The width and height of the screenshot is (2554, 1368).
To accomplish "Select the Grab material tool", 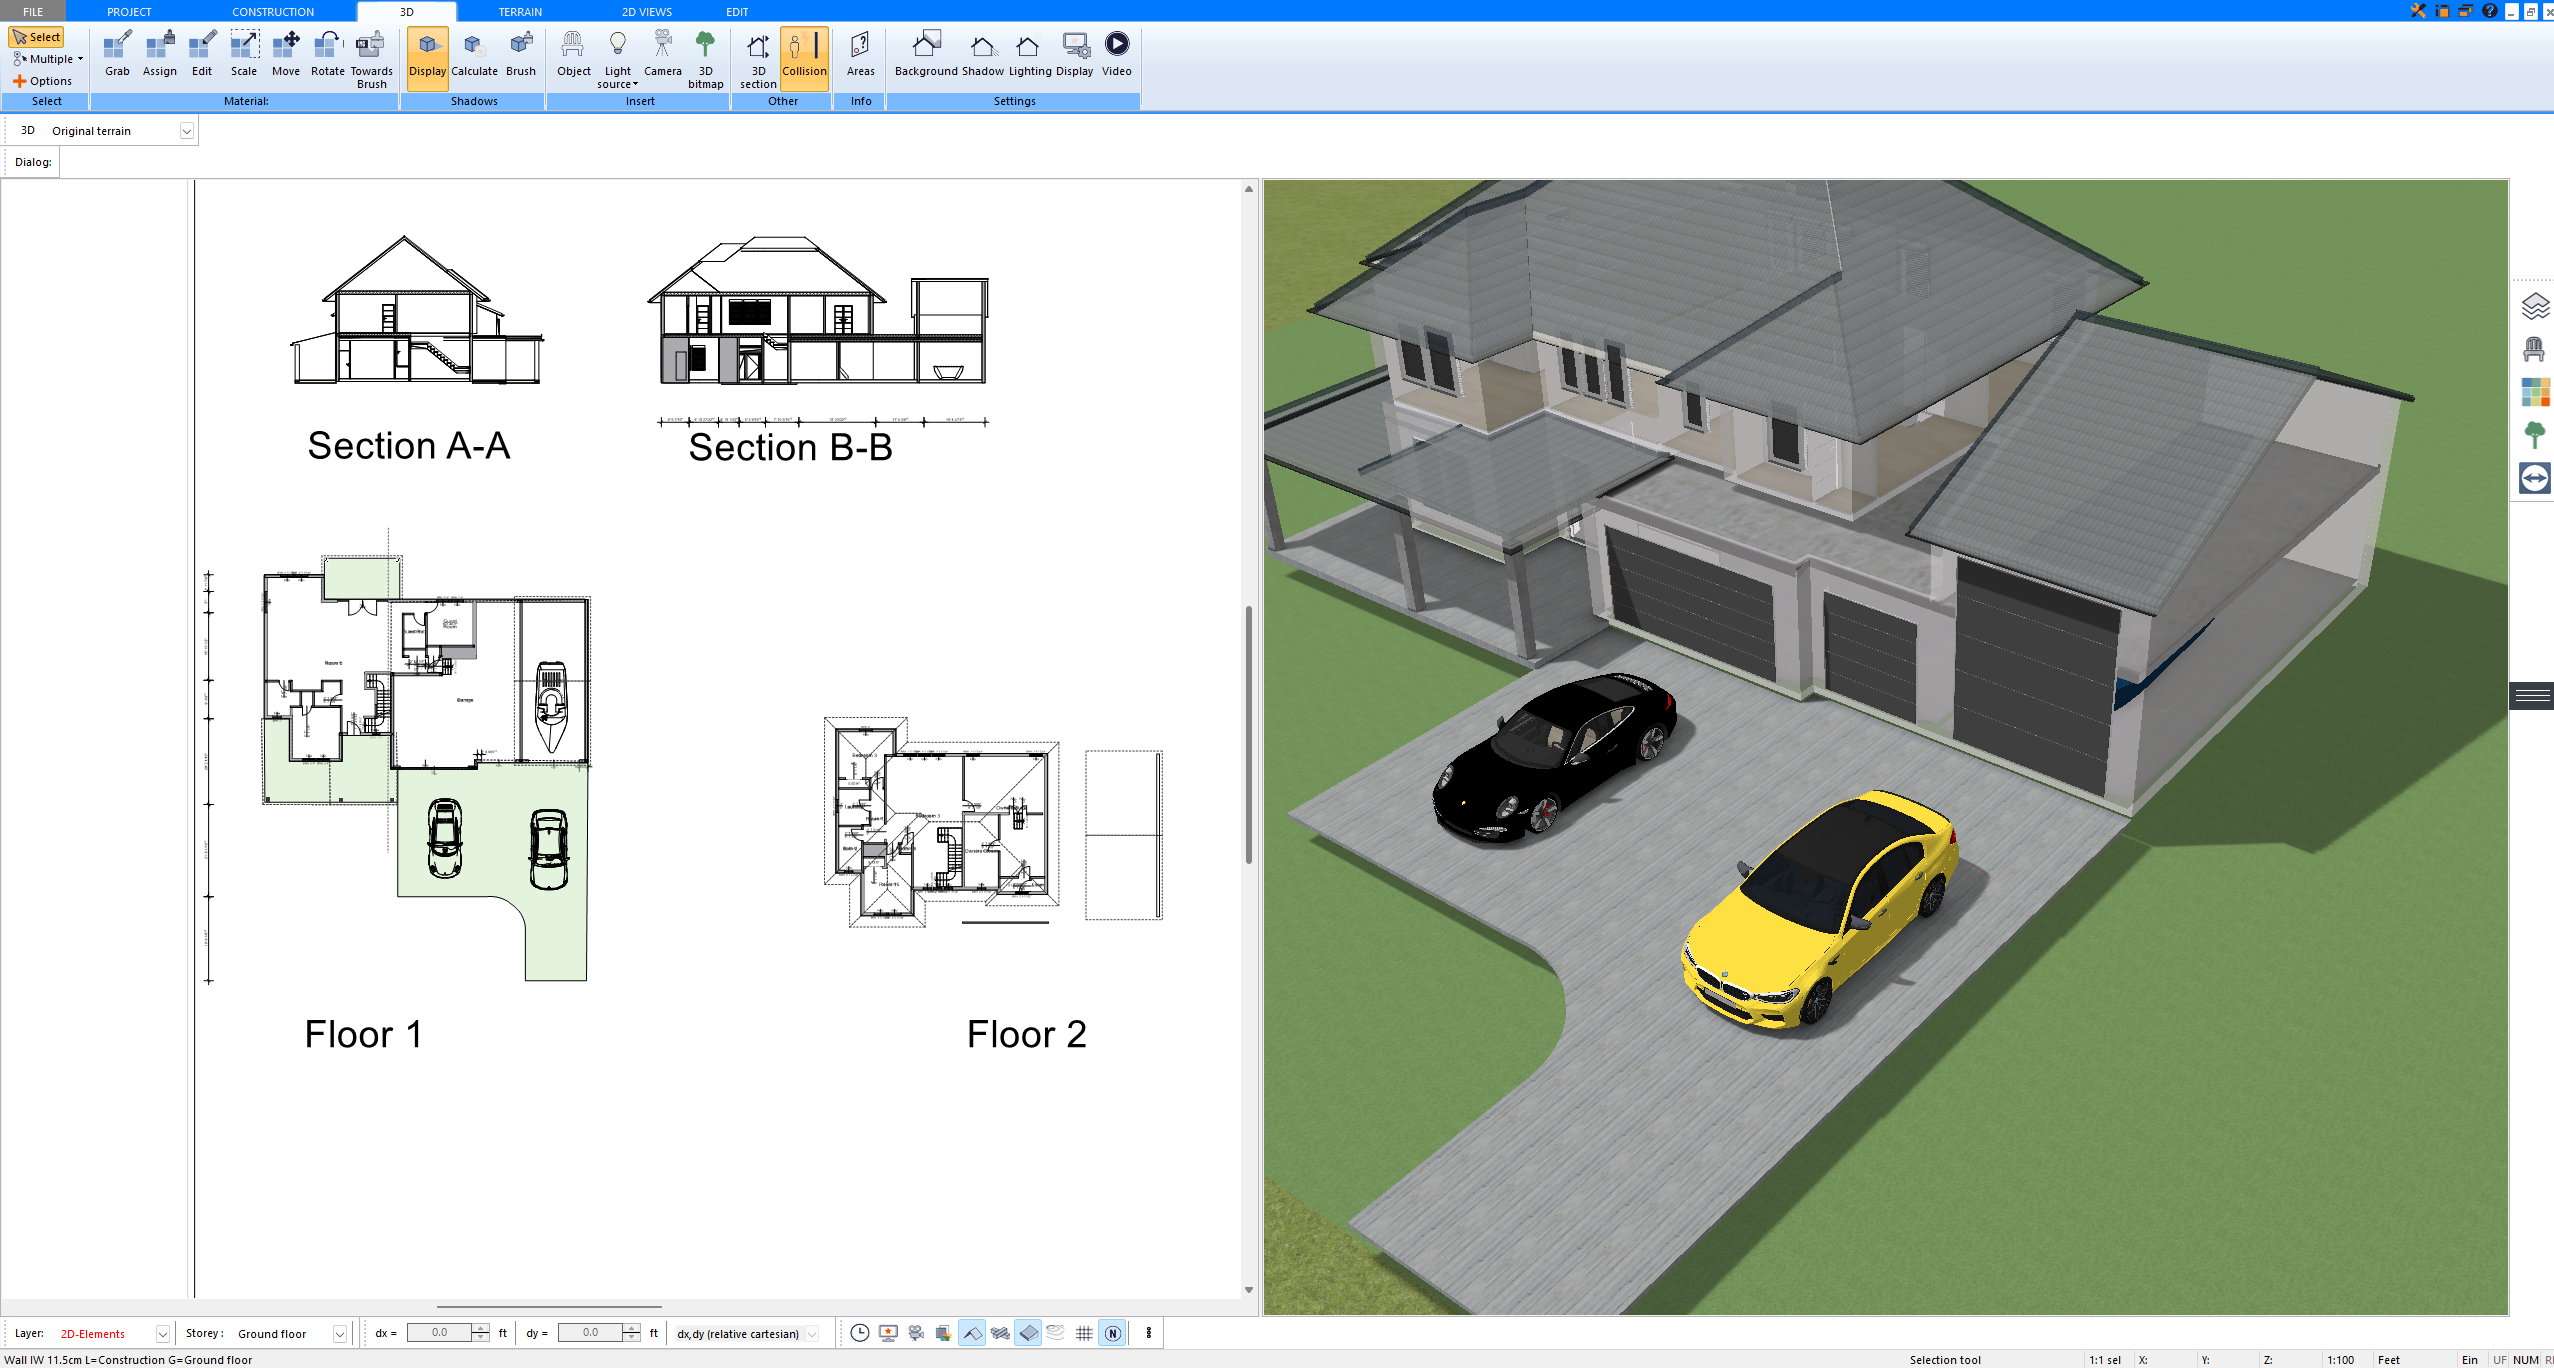I will [117, 54].
